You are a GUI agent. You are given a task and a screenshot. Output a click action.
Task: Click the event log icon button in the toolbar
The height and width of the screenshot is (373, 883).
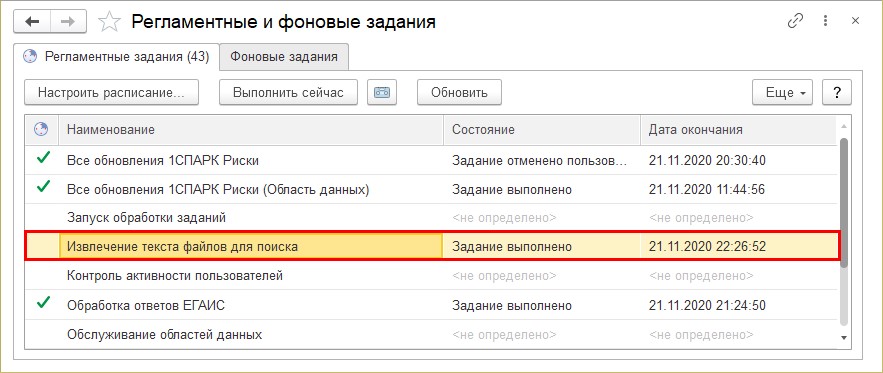[382, 92]
